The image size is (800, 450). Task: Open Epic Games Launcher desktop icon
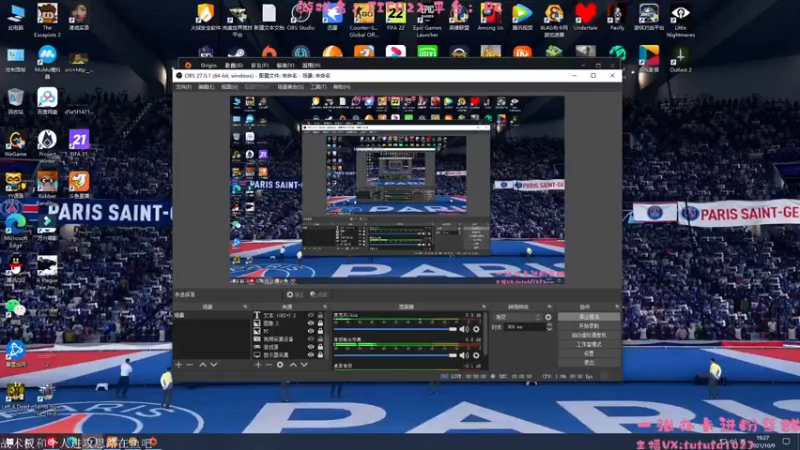pyautogui.click(x=427, y=20)
